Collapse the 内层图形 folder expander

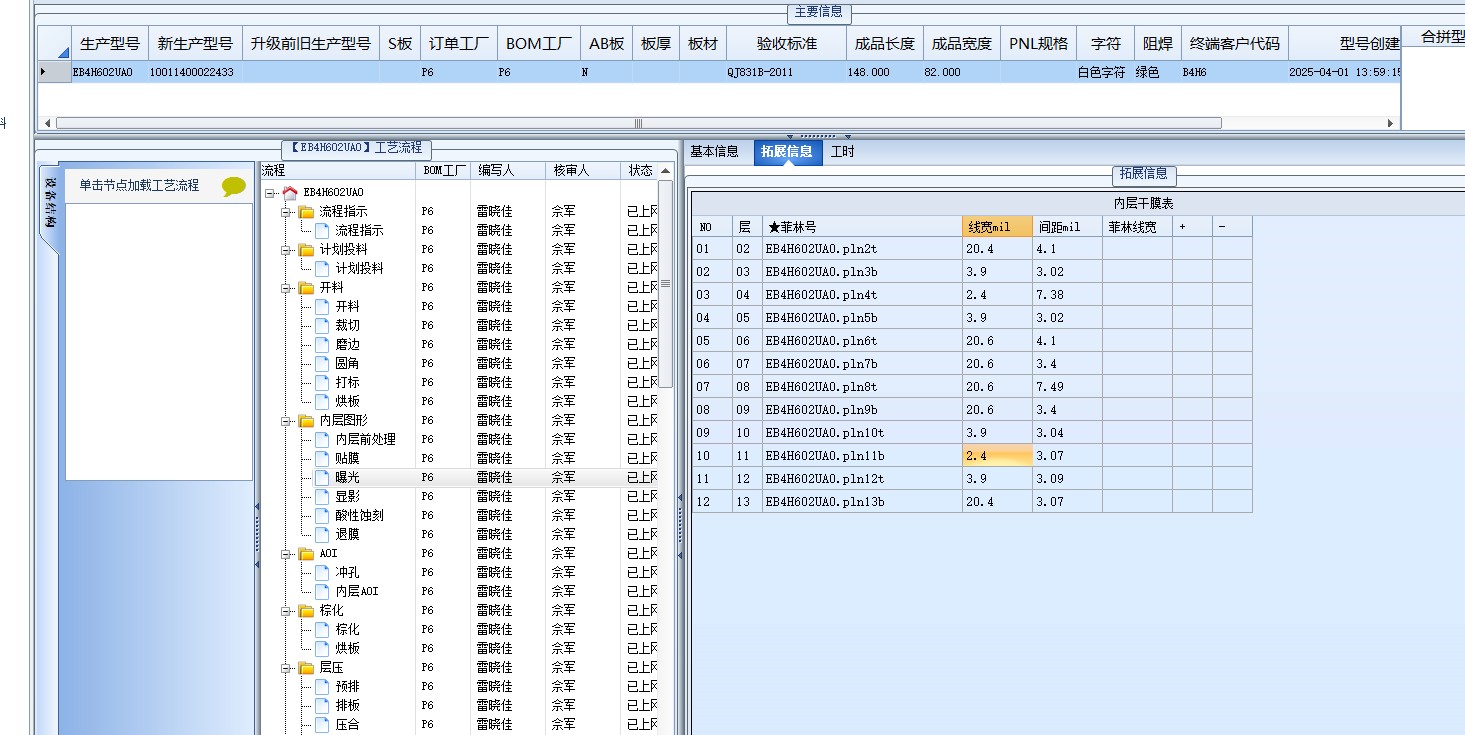(x=286, y=421)
